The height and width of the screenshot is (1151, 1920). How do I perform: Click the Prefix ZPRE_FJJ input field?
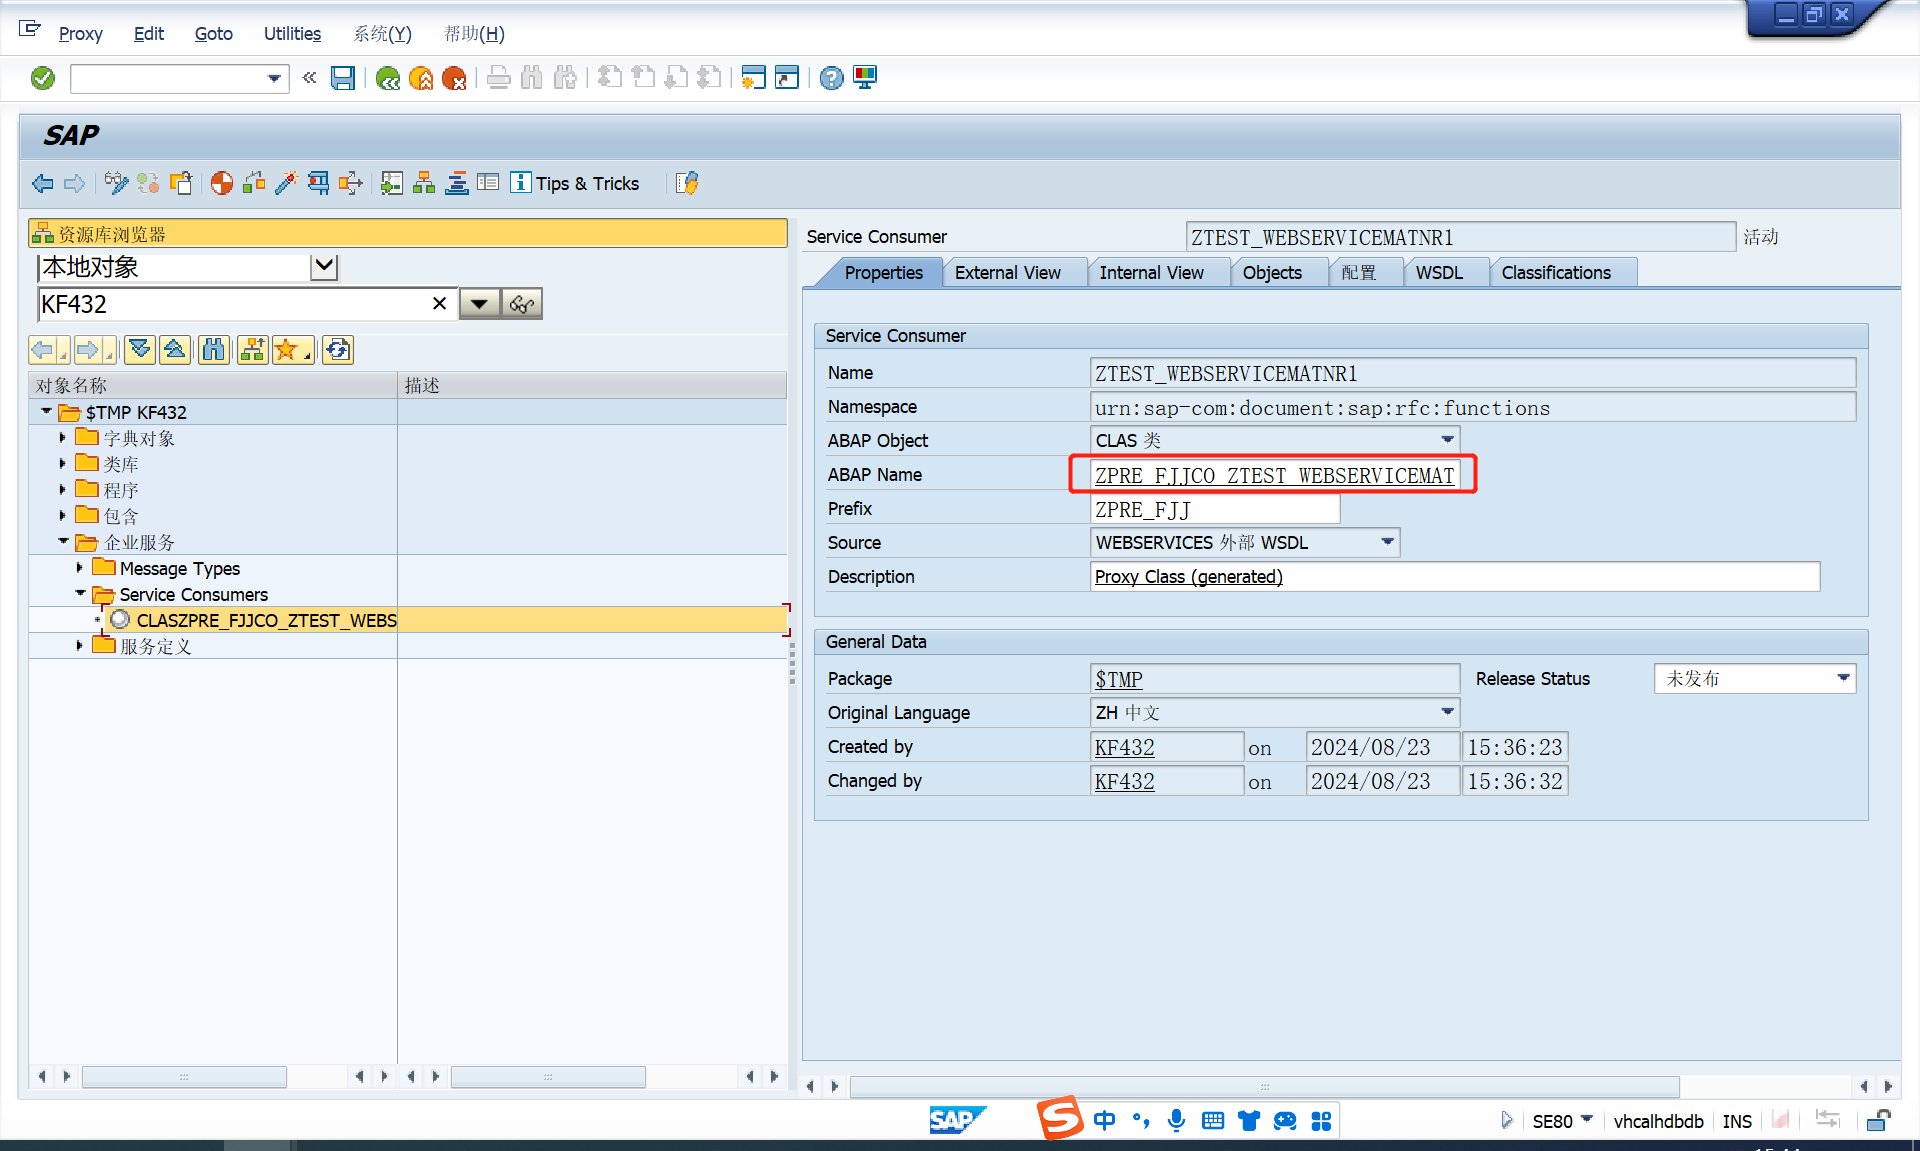click(x=1214, y=509)
